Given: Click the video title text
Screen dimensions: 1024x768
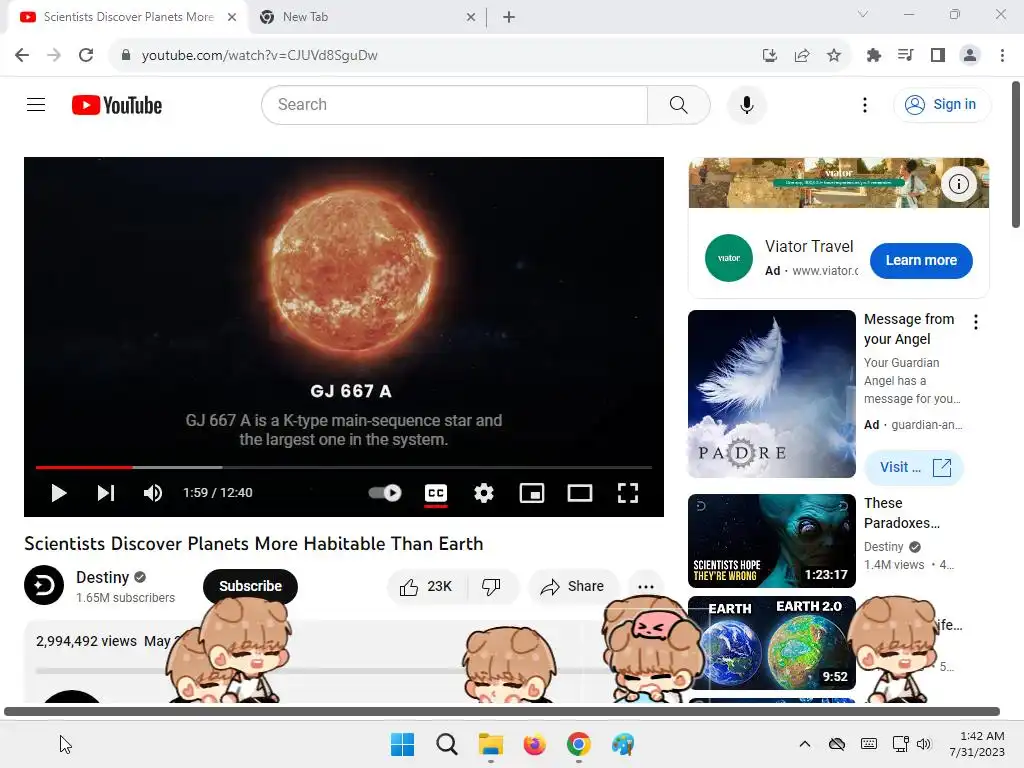Looking at the screenshot, I should pyautogui.click(x=253, y=543).
